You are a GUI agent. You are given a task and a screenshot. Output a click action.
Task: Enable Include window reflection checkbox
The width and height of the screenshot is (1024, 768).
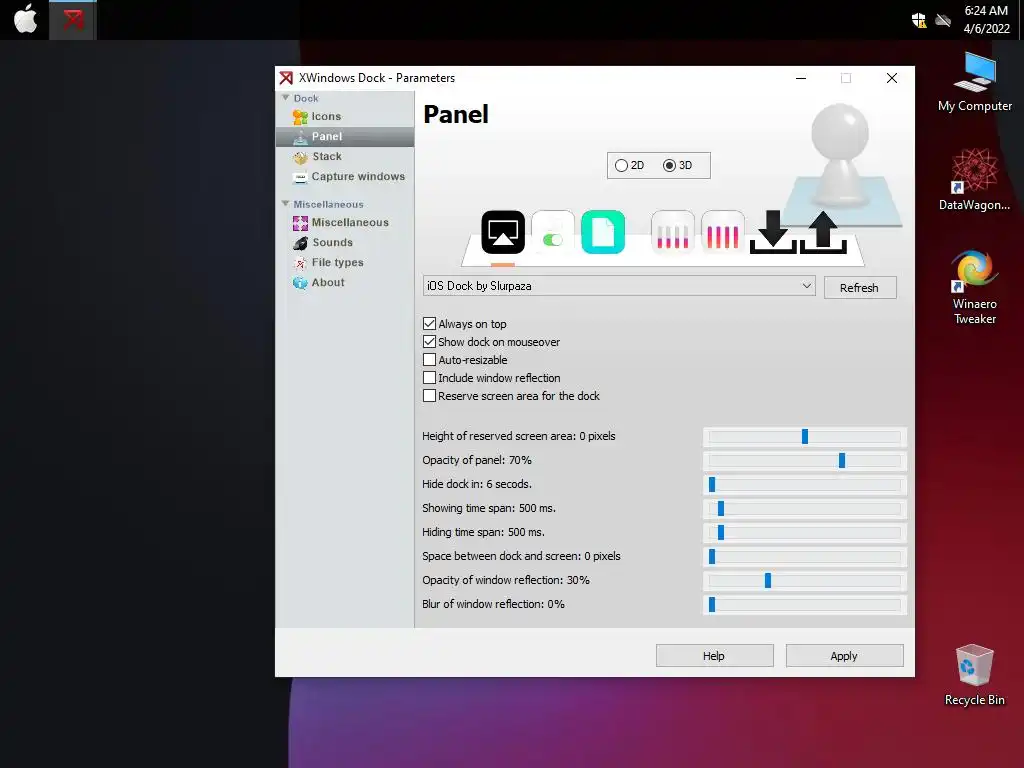(429, 377)
